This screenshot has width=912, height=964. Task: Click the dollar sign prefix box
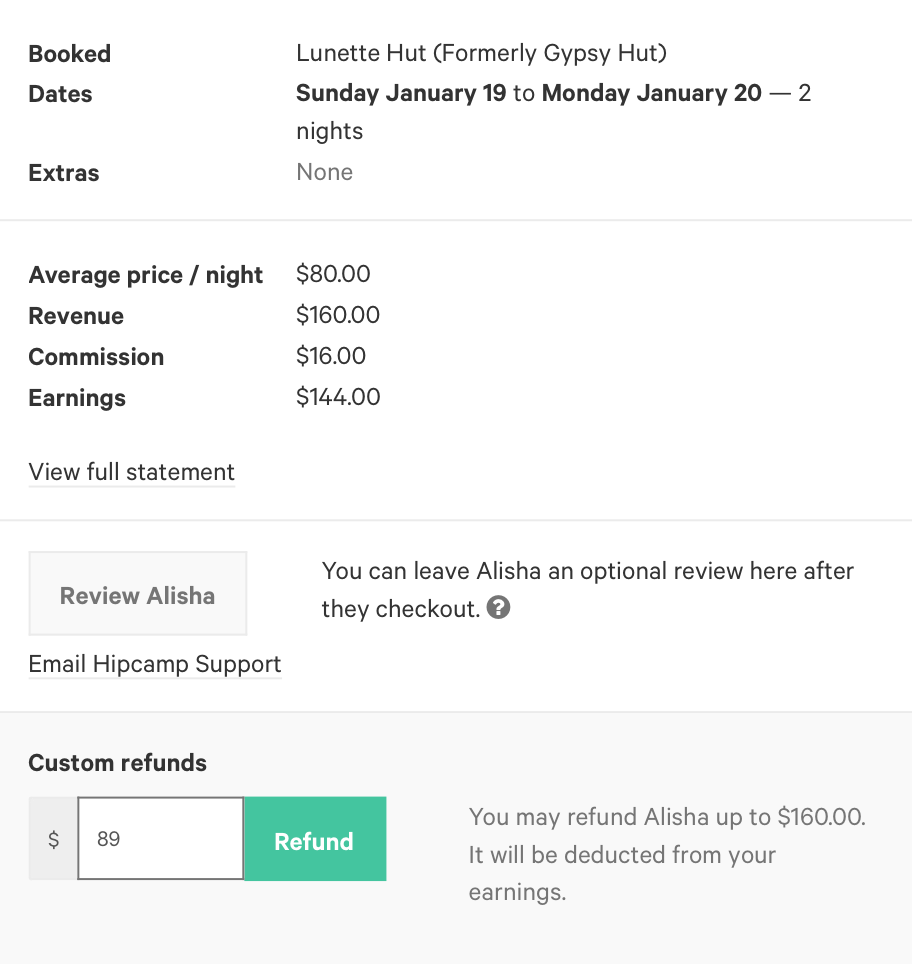click(53, 839)
